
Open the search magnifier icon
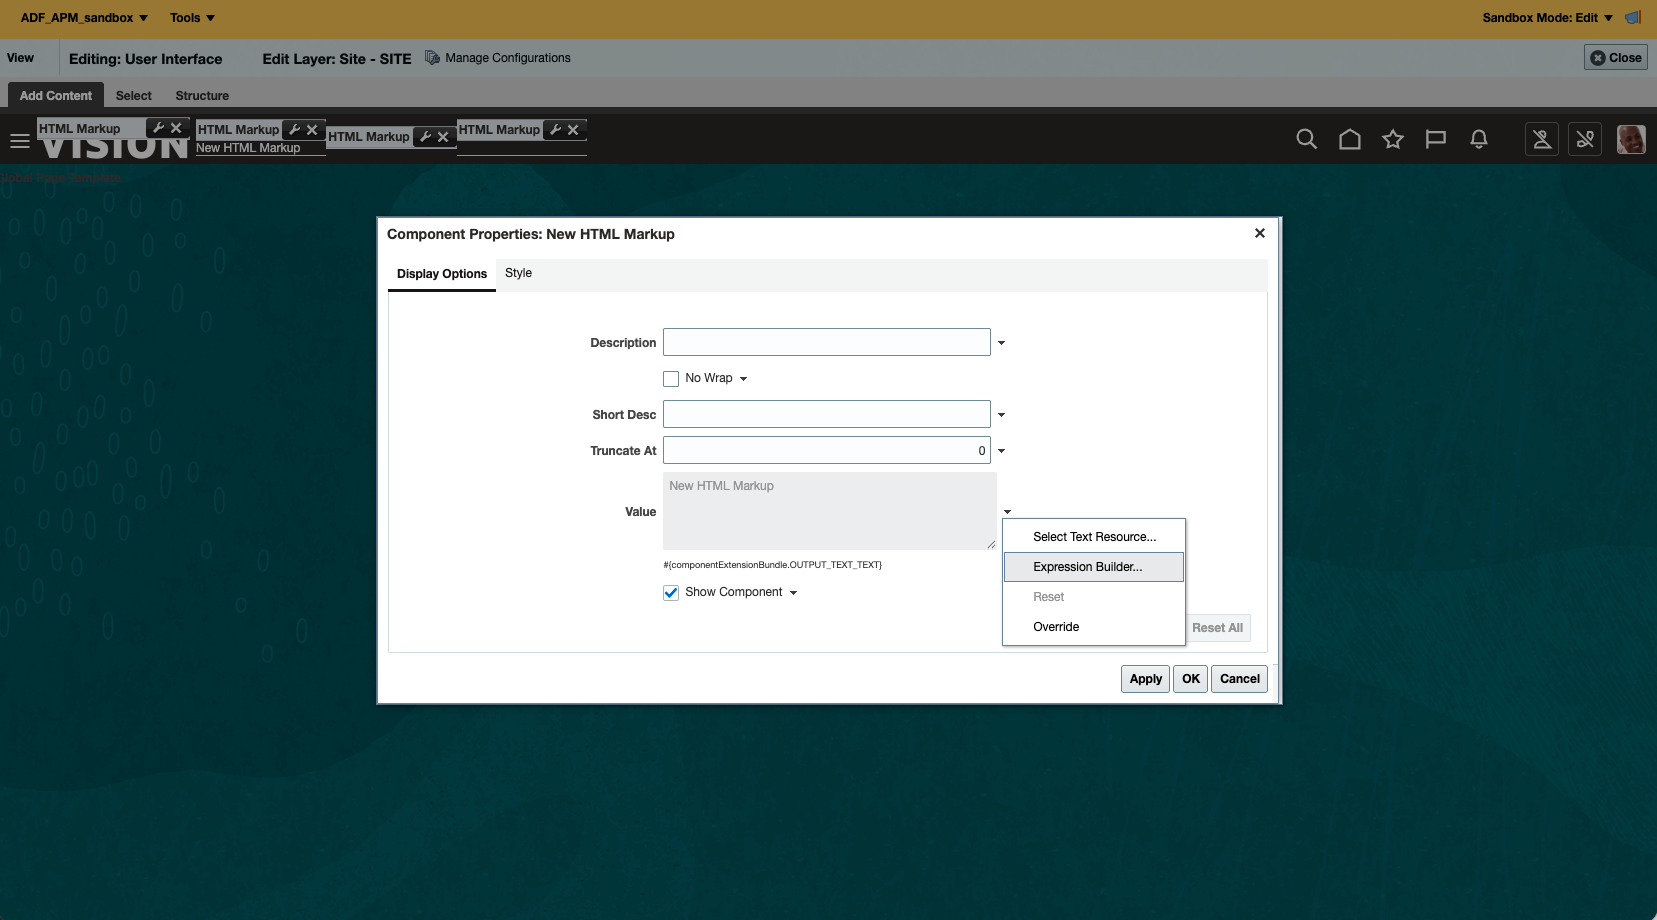[1305, 140]
